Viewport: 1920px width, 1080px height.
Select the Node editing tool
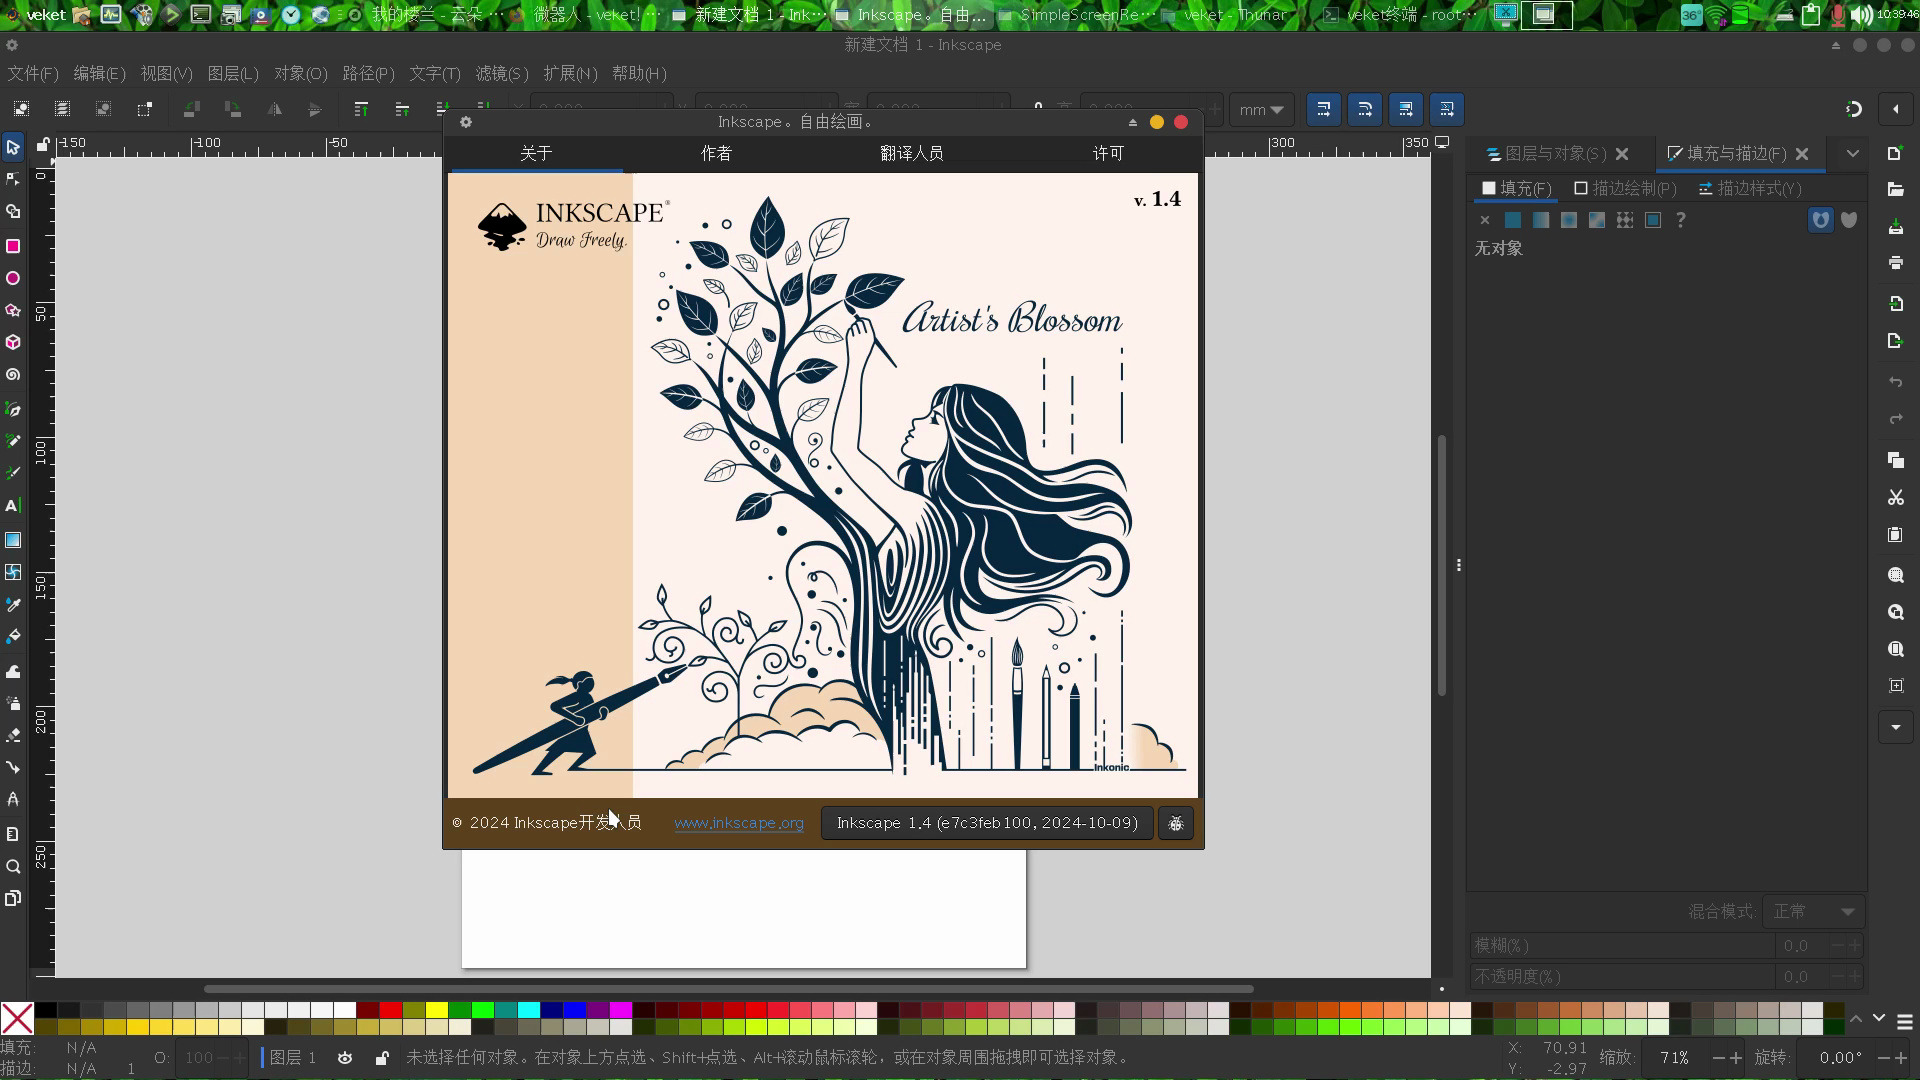point(13,180)
